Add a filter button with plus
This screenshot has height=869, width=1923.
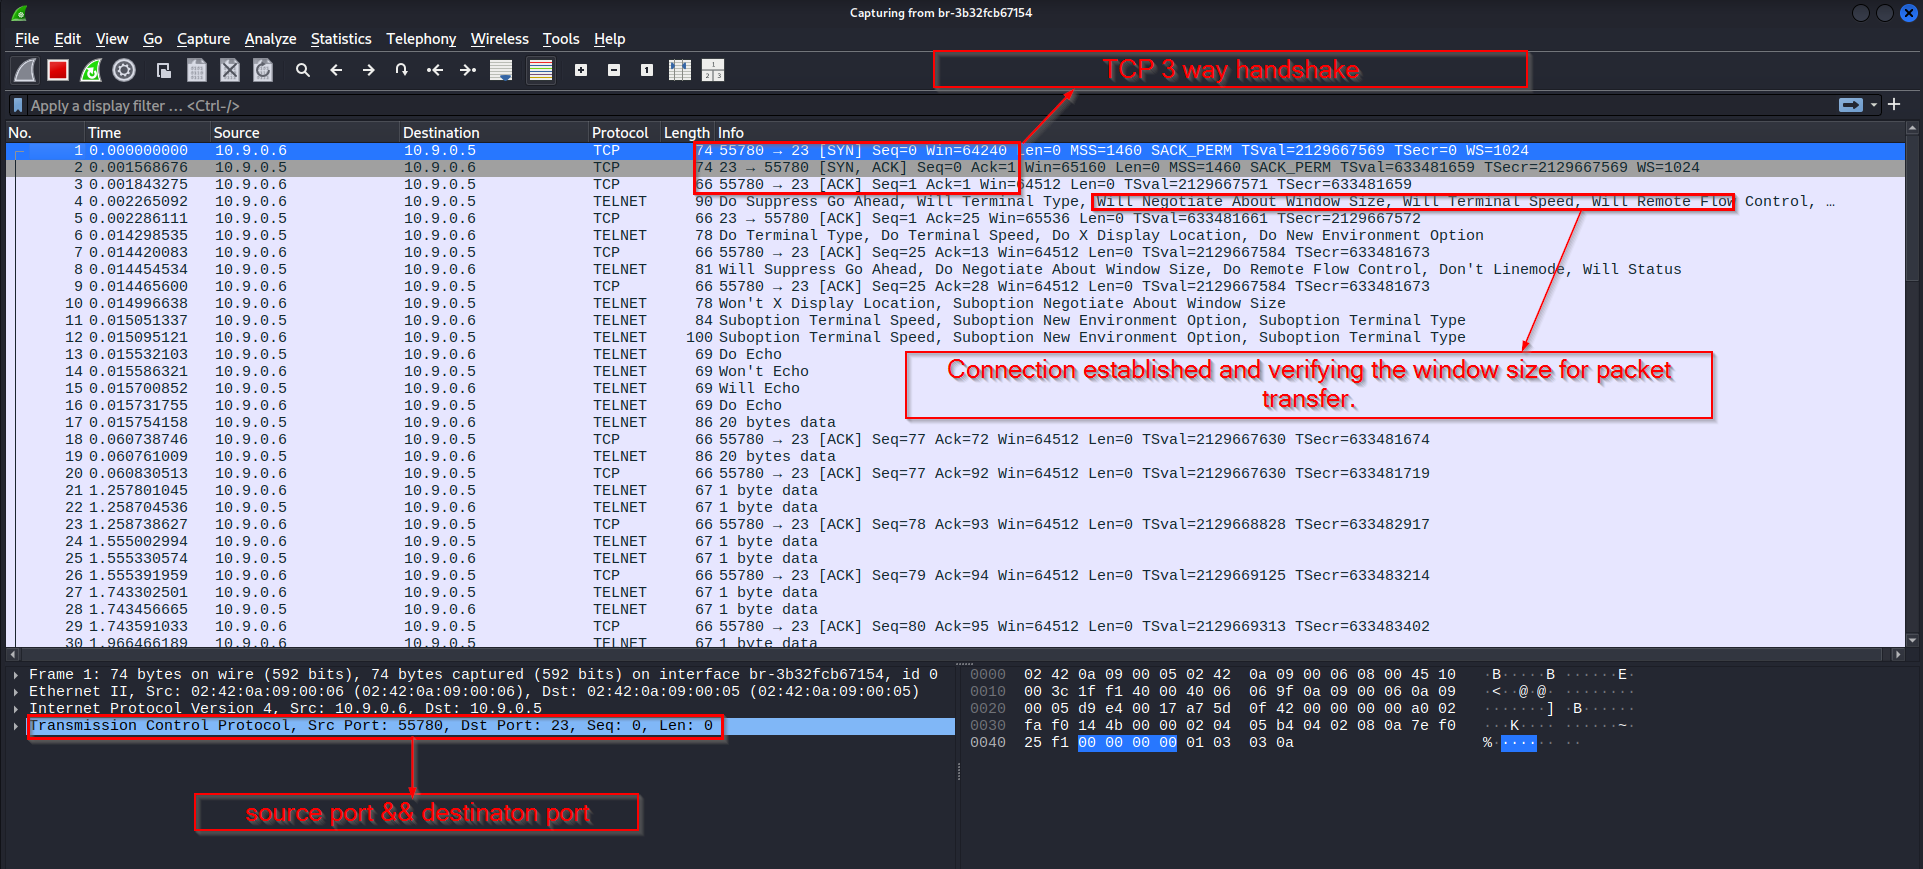(1894, 104)
